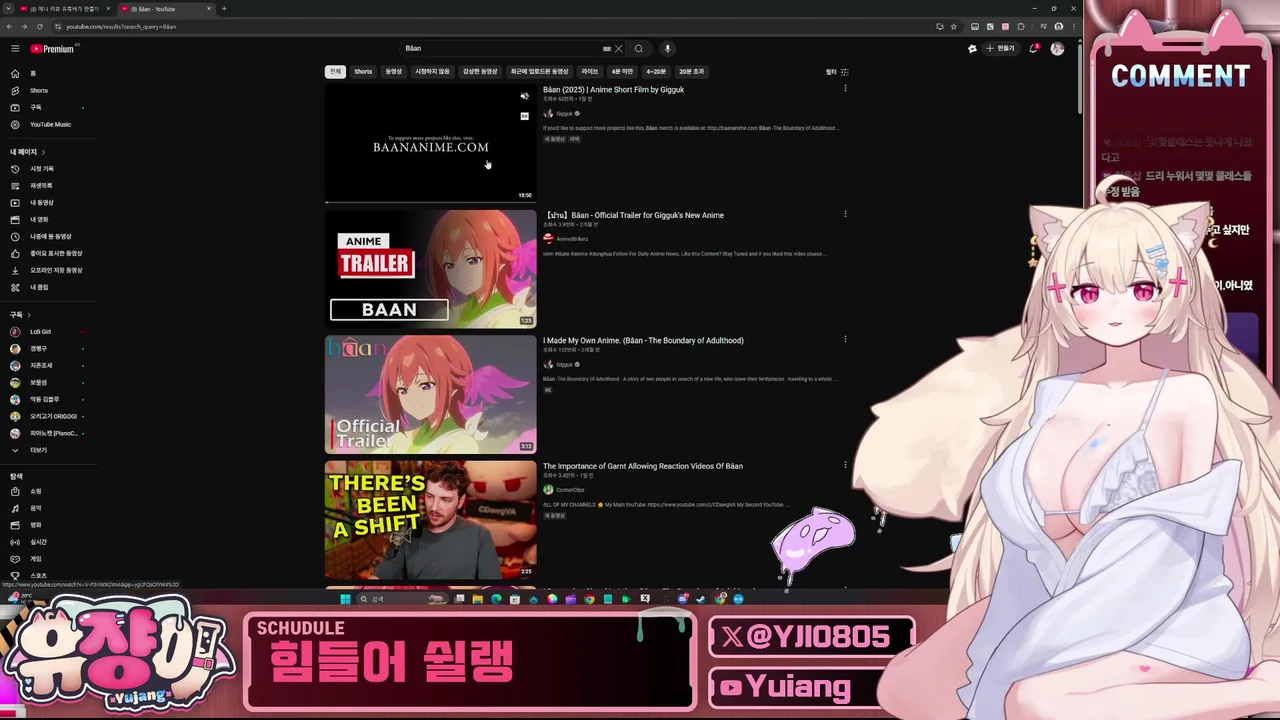
Task: Open the 만들기 create menu
Action: click(1000, 48)
